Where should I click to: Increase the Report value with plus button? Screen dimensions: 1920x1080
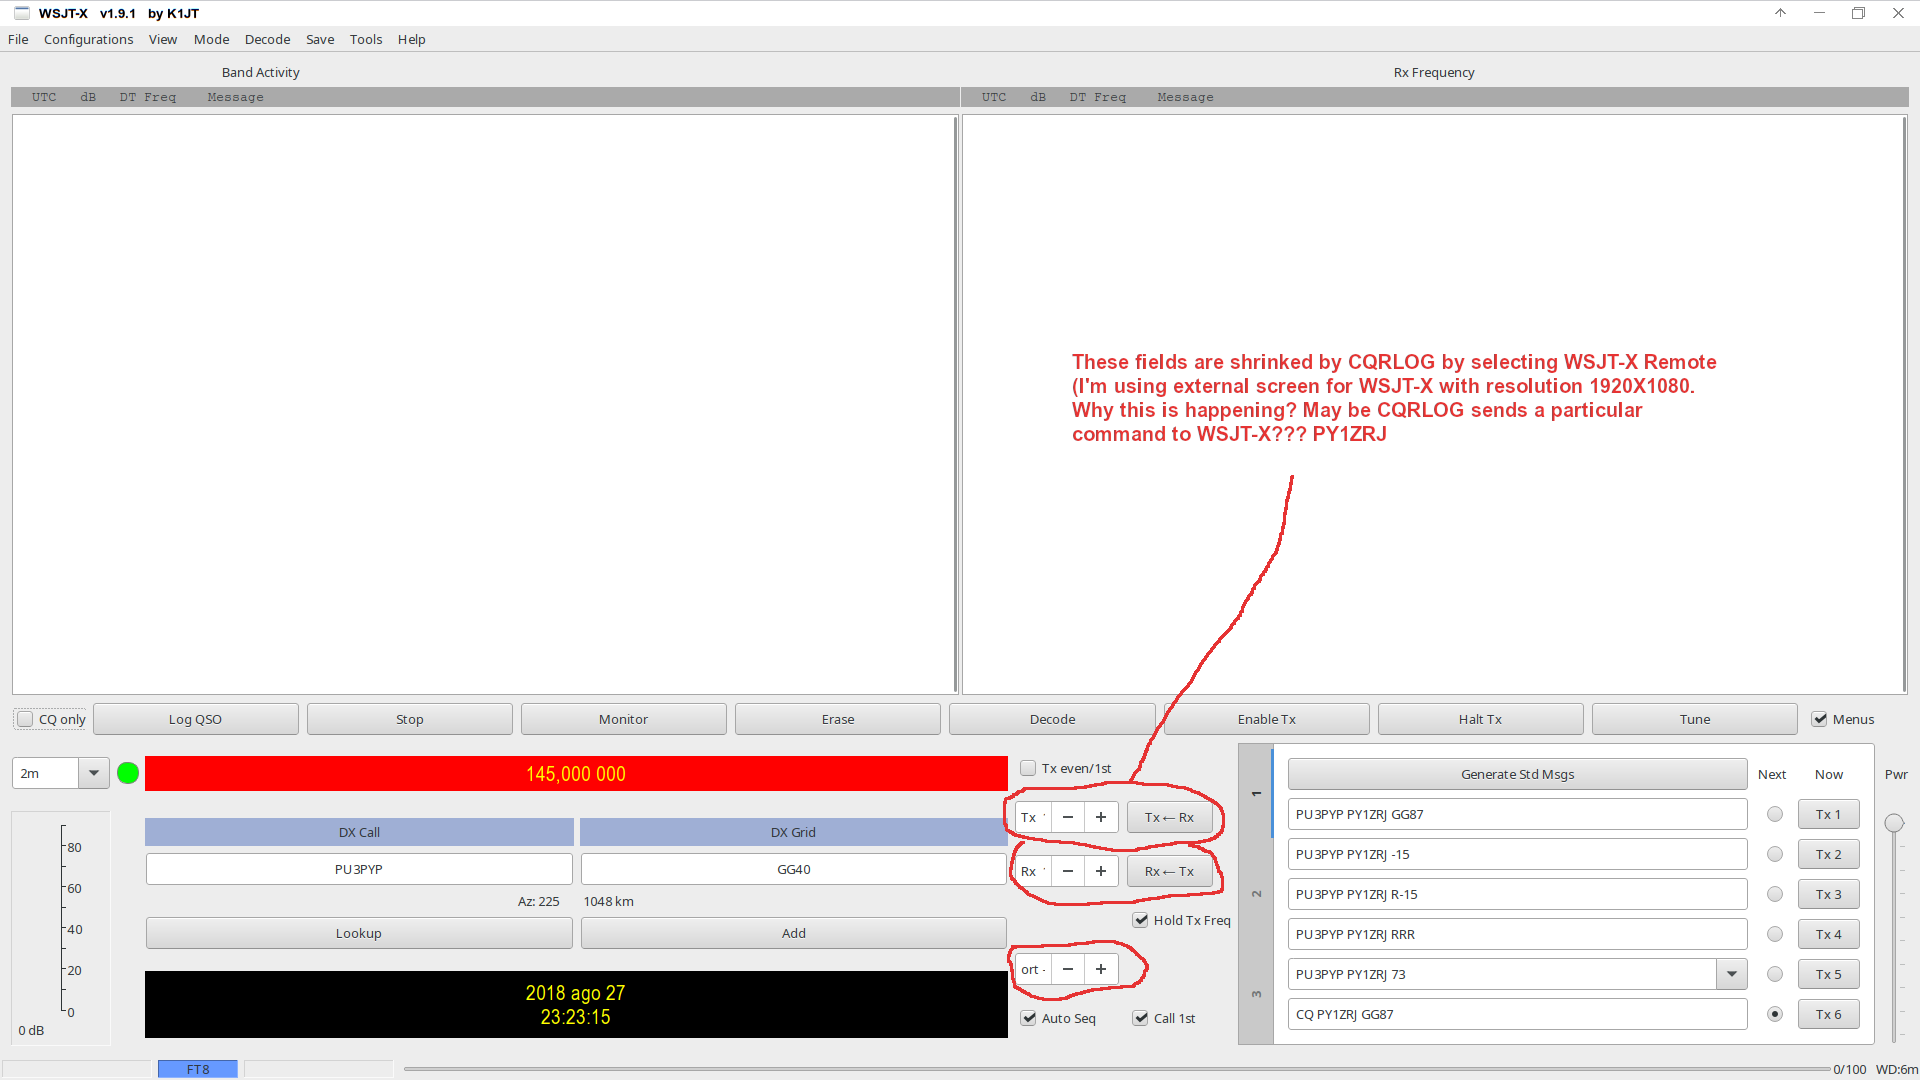pos(1101,969)
